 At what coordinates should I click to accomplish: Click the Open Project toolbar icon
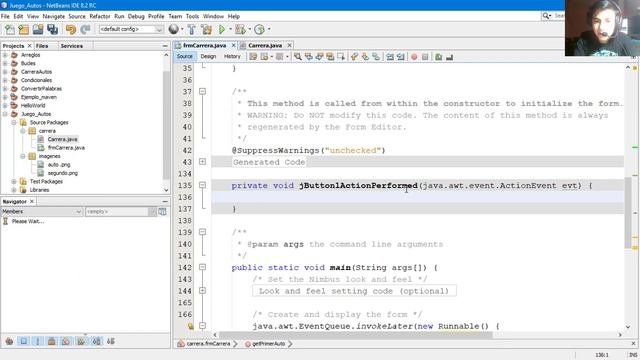pyautogui.click(x=38, y=29)
